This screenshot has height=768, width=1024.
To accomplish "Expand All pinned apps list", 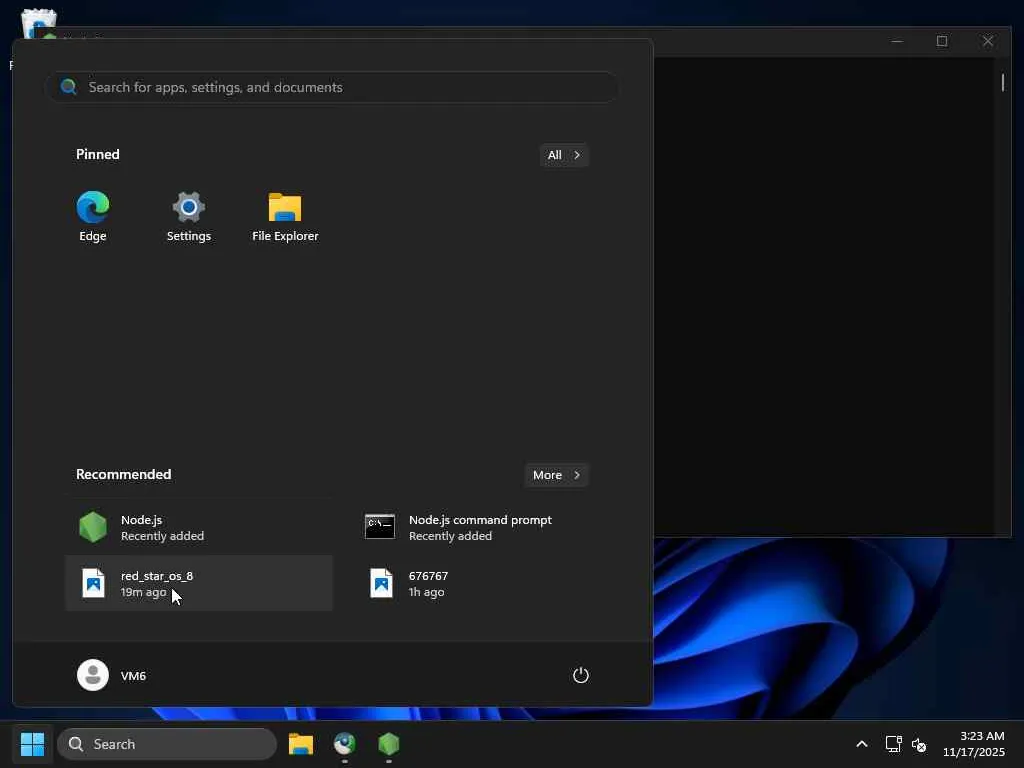I will pos(563,155).
